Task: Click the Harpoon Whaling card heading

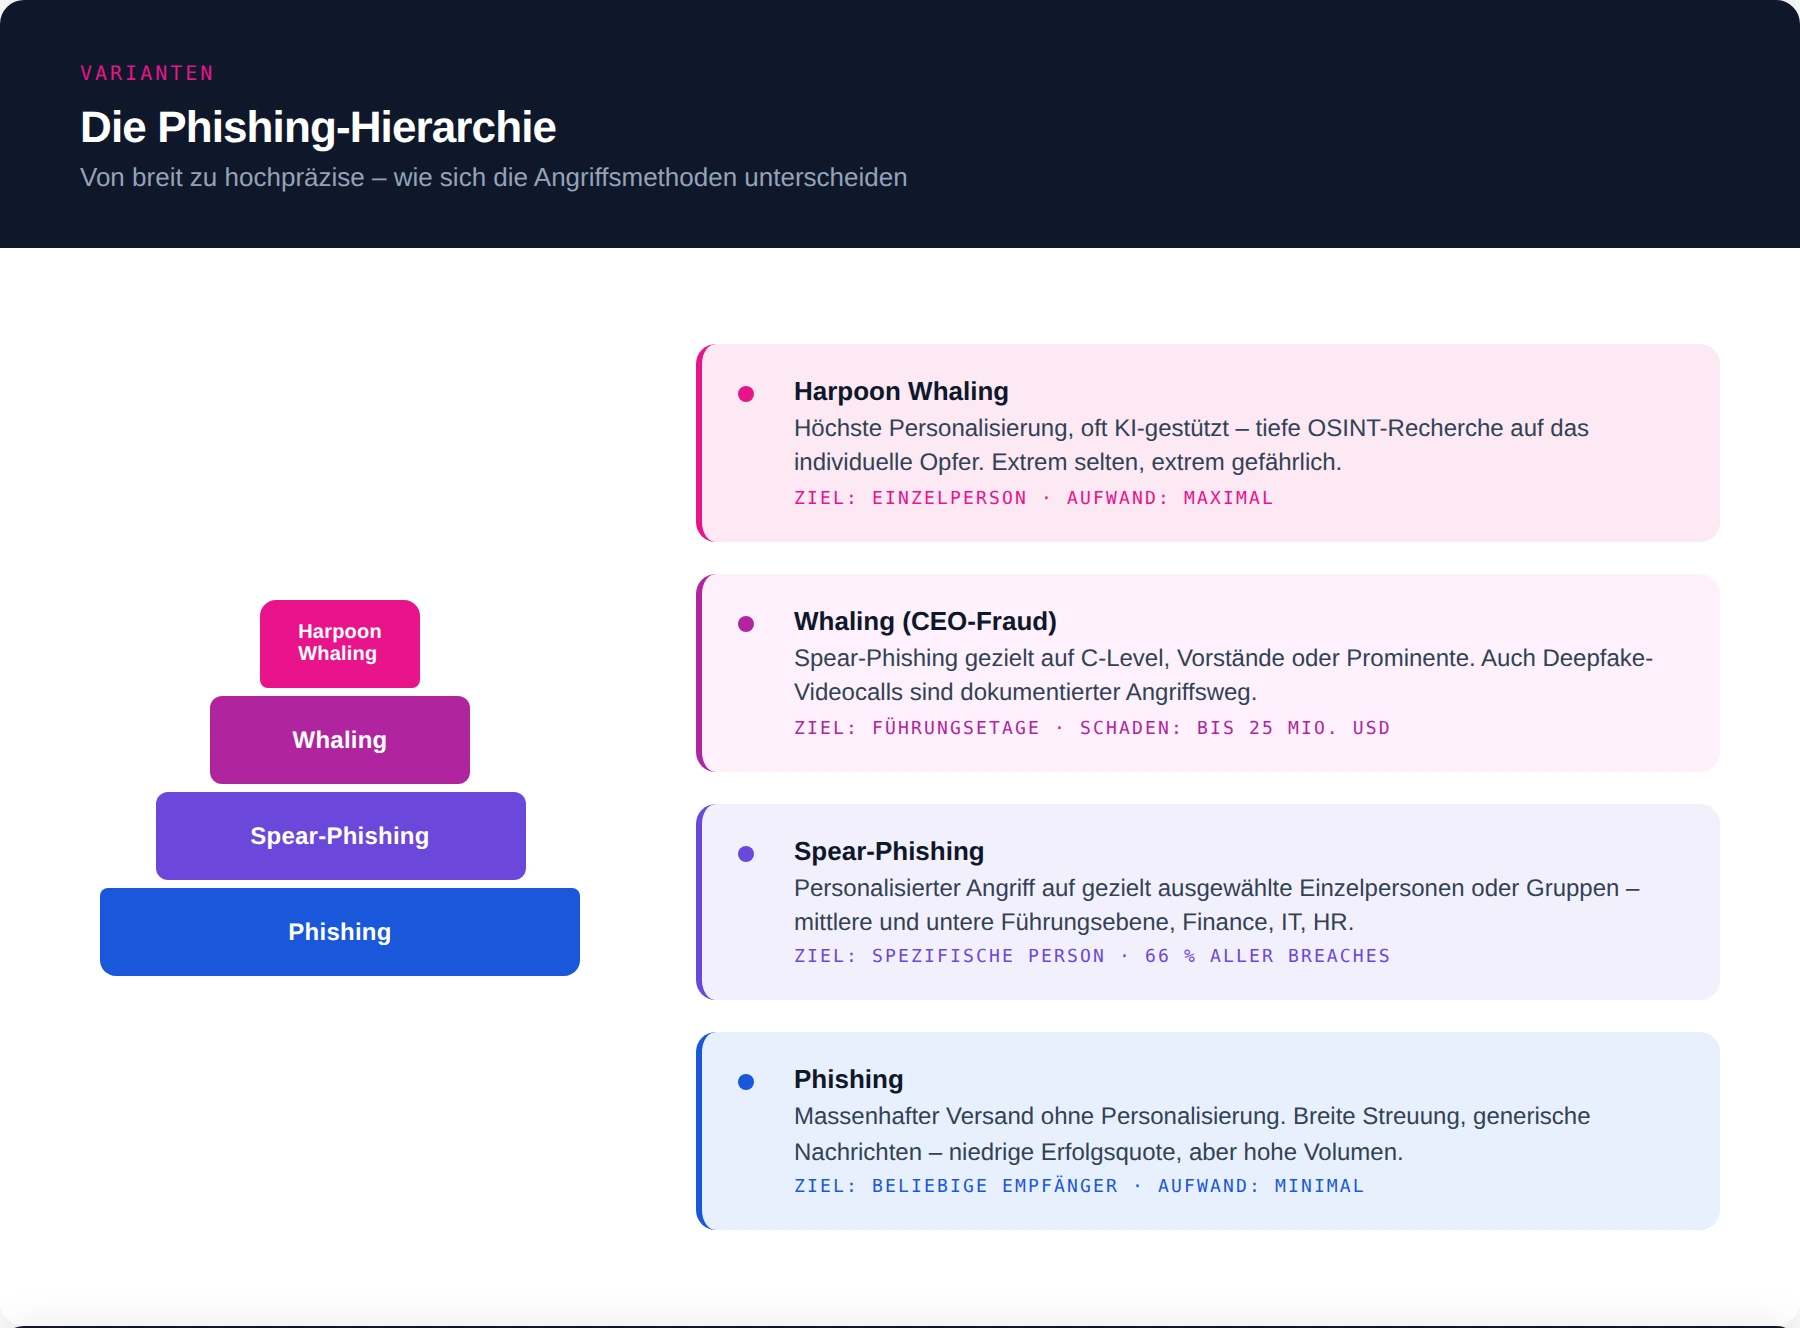Action: [x=901, y=391]
